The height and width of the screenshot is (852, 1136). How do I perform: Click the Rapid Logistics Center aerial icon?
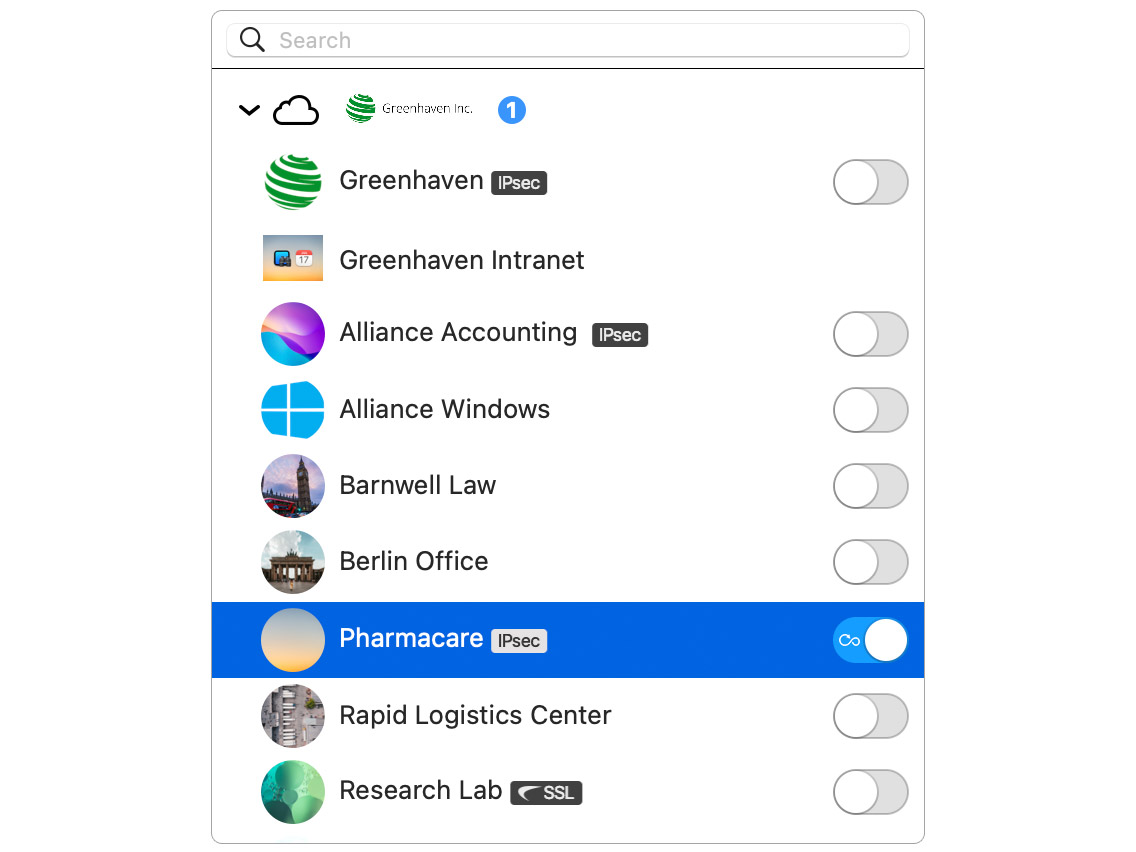[293, 716]
